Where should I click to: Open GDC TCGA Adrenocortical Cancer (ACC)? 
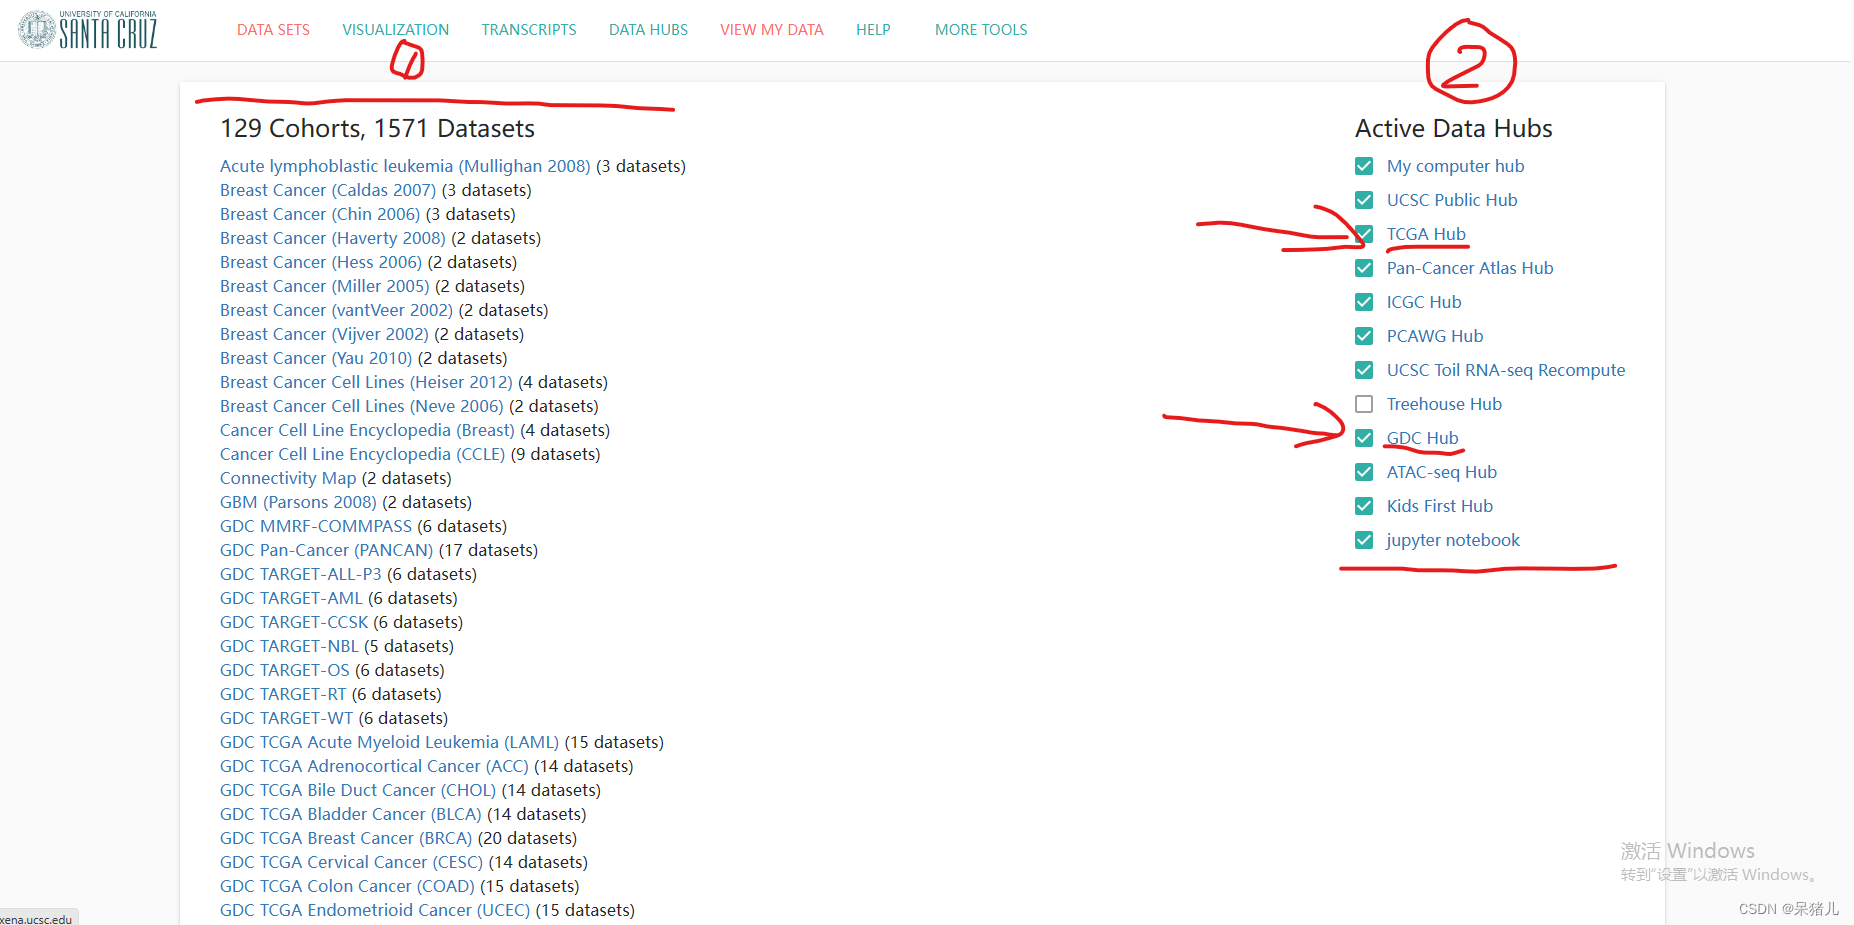(x=374, y=766)
